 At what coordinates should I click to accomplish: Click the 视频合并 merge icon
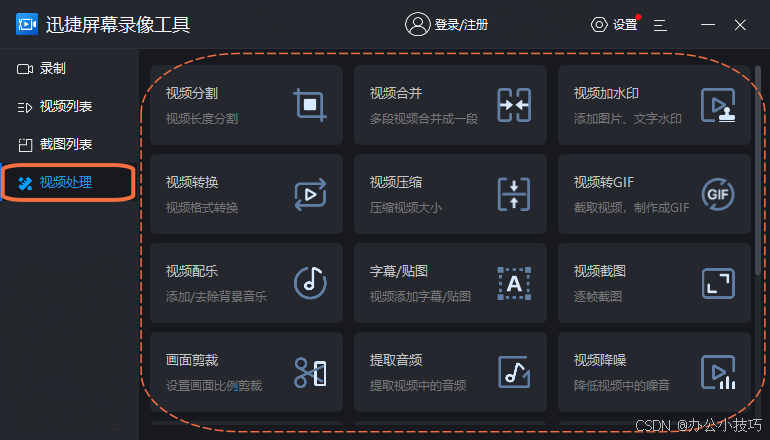(x=514, y=105)
